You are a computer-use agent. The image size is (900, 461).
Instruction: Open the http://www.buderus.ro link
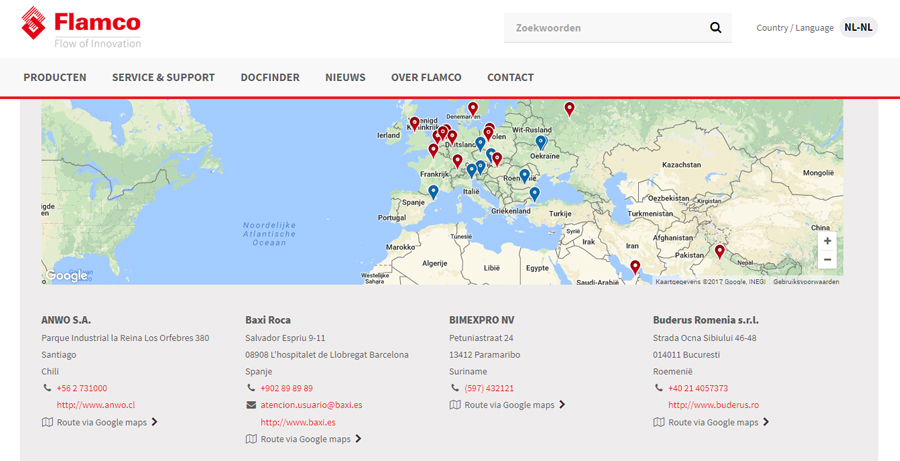pyautogui.click(x=713, y=405)
